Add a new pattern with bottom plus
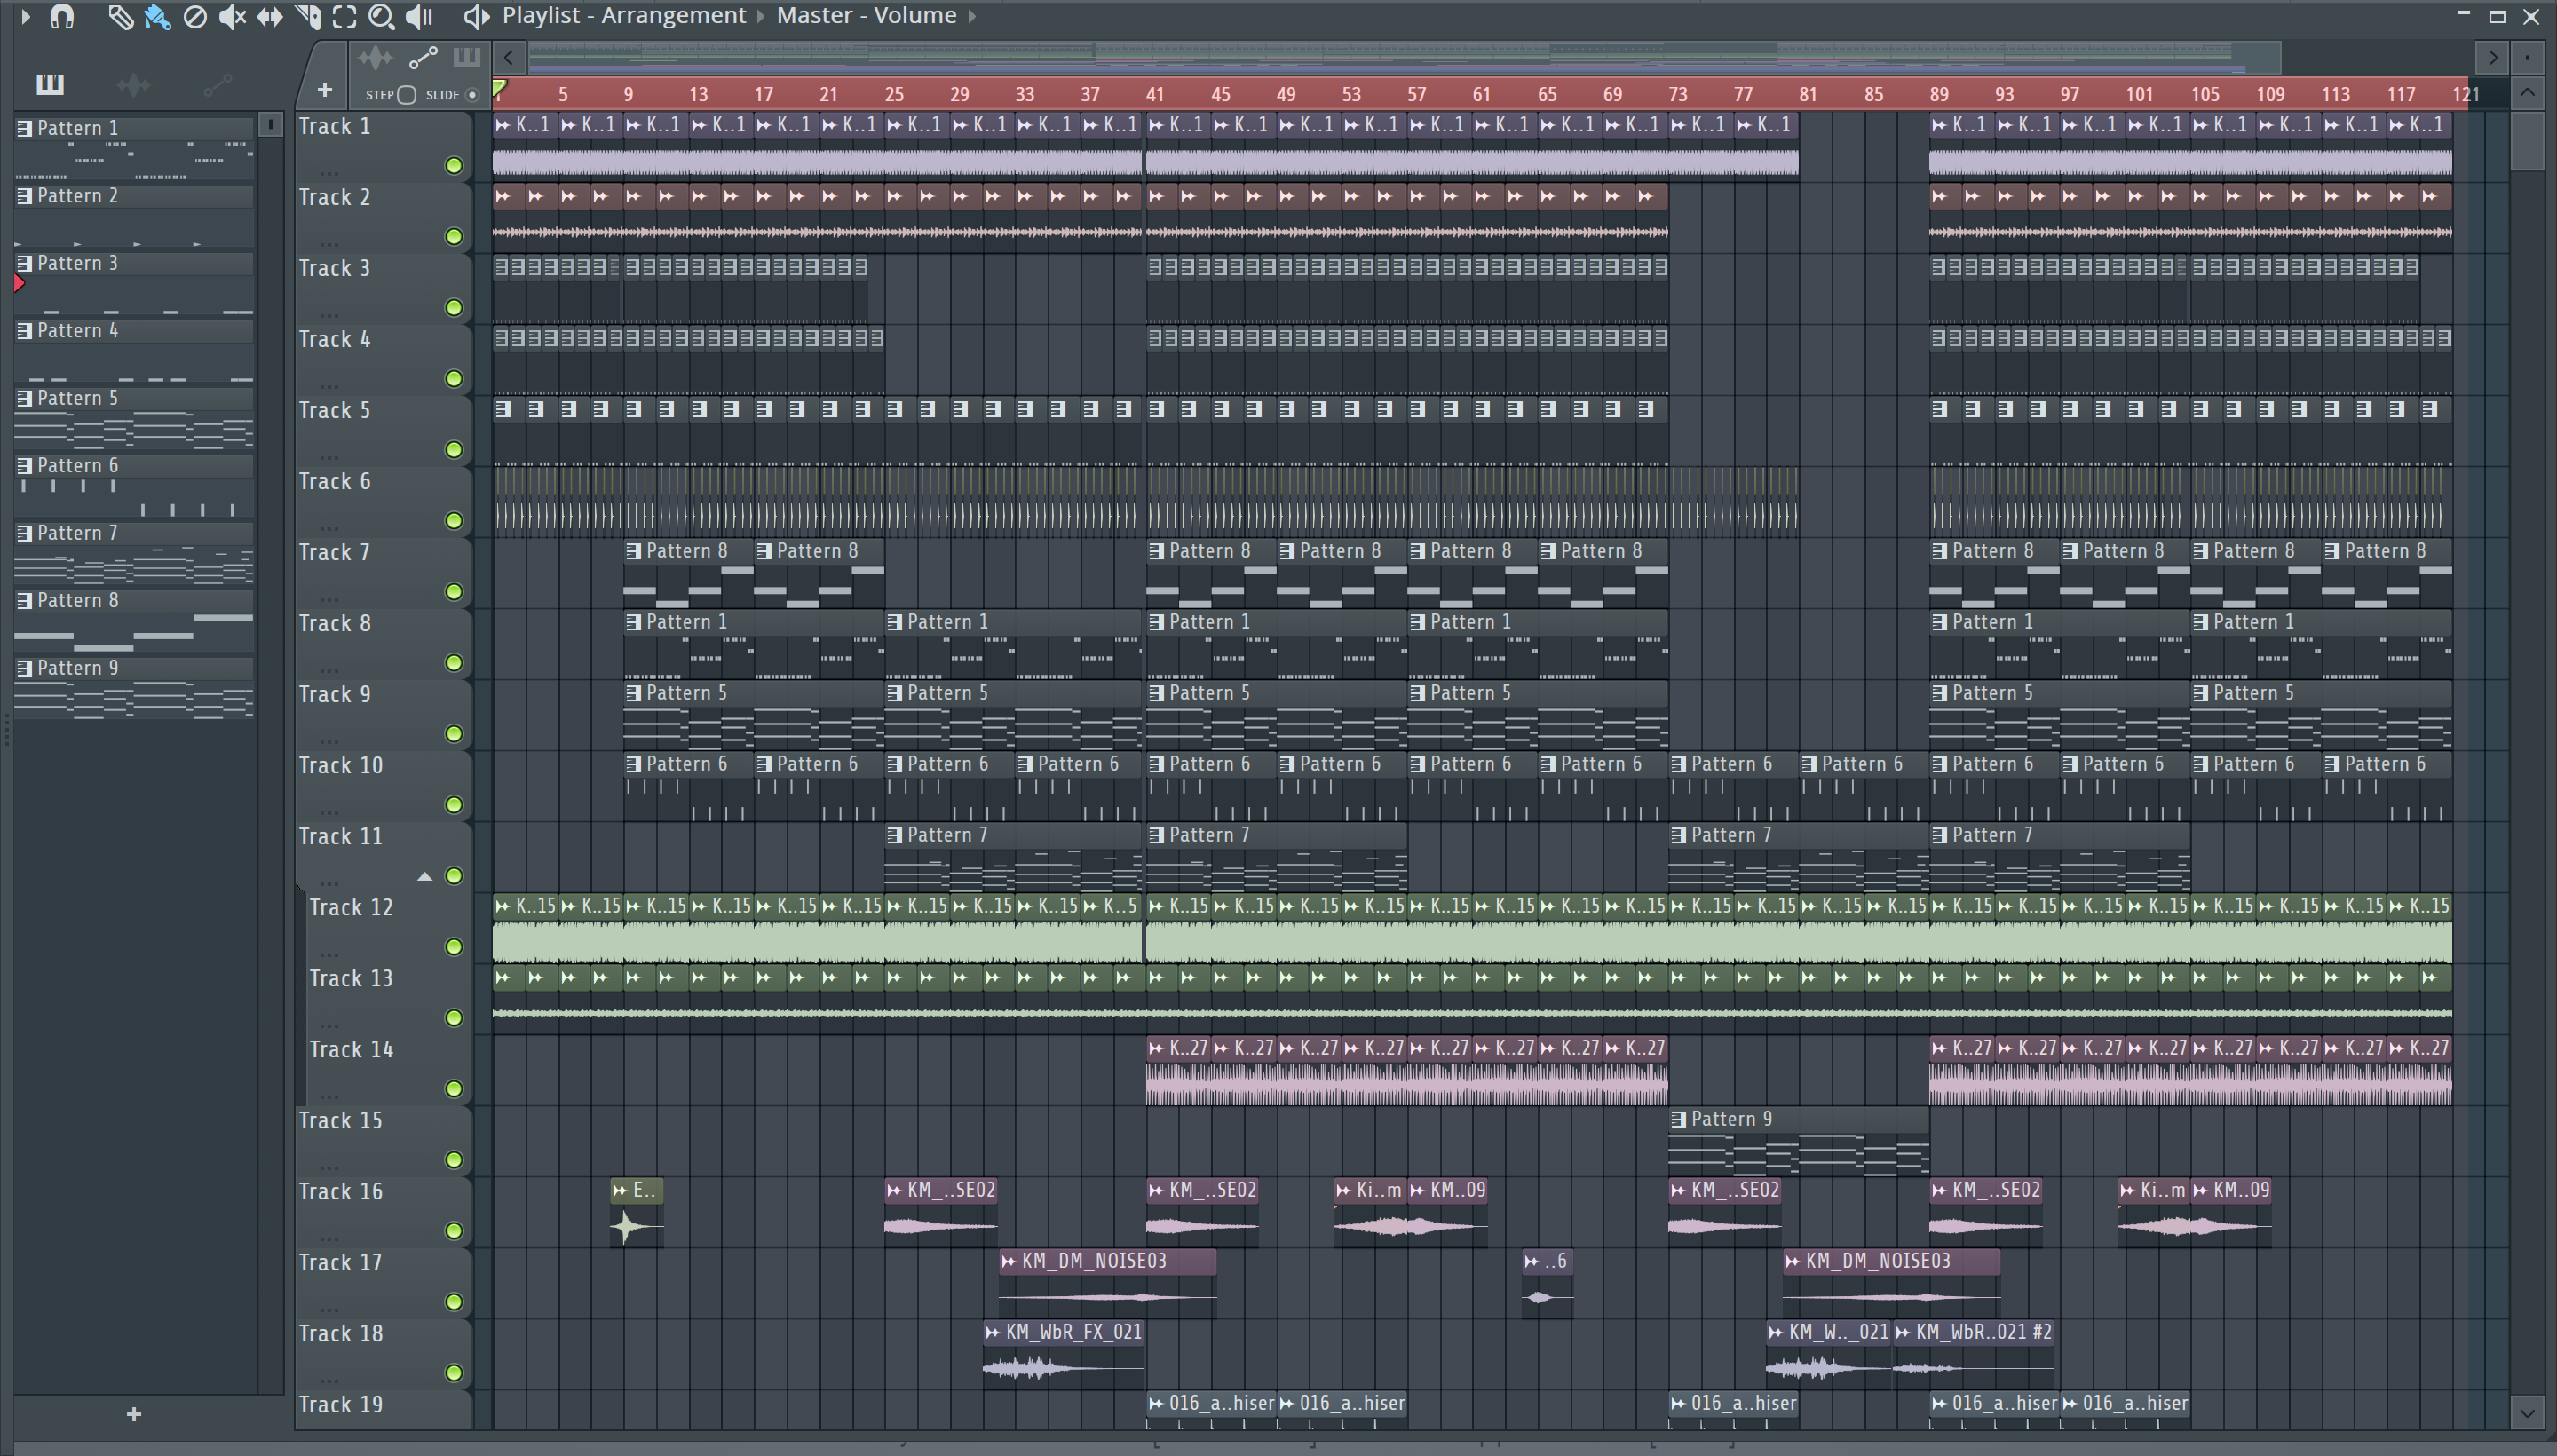 coord(134,1414)
